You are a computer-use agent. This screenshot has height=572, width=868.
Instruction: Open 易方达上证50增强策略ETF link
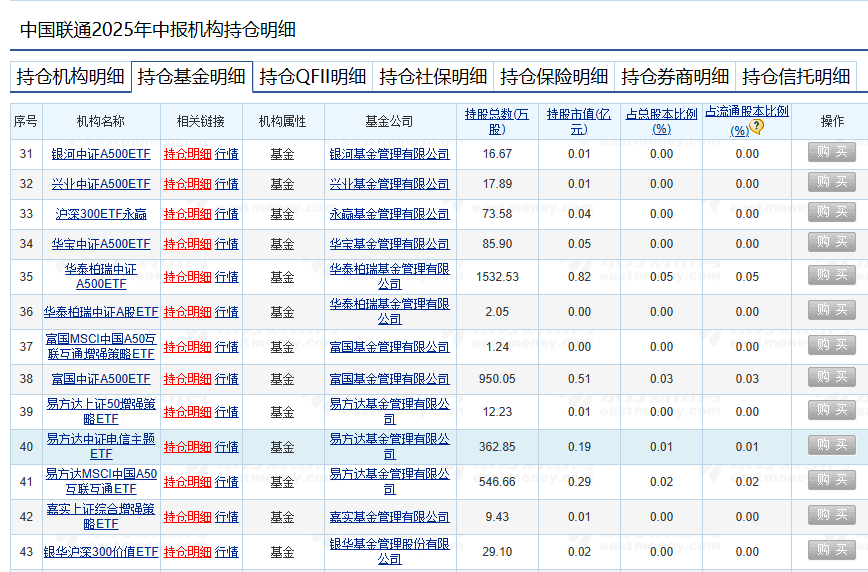[x=101, y=411]
